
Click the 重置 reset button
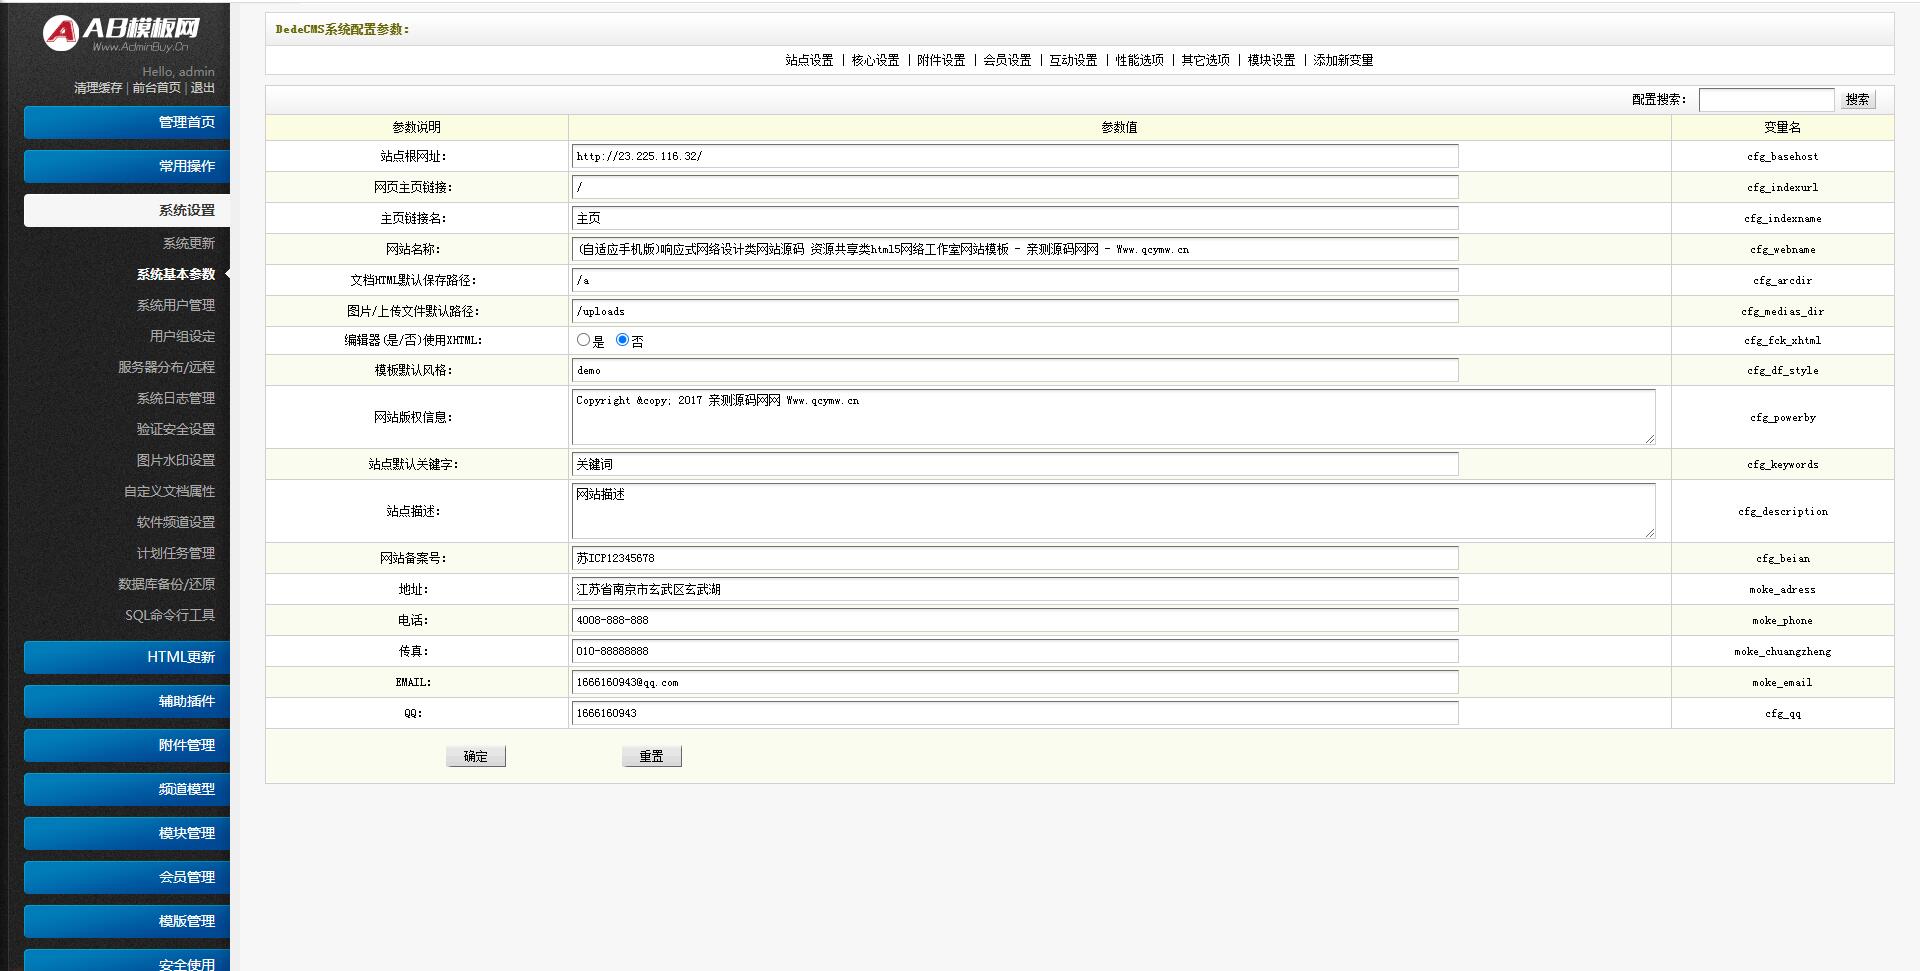tap(652, 756)
